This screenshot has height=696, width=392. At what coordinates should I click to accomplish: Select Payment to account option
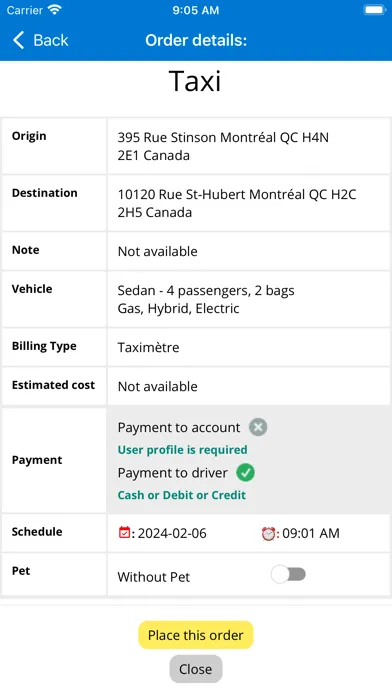coord(178,427)
